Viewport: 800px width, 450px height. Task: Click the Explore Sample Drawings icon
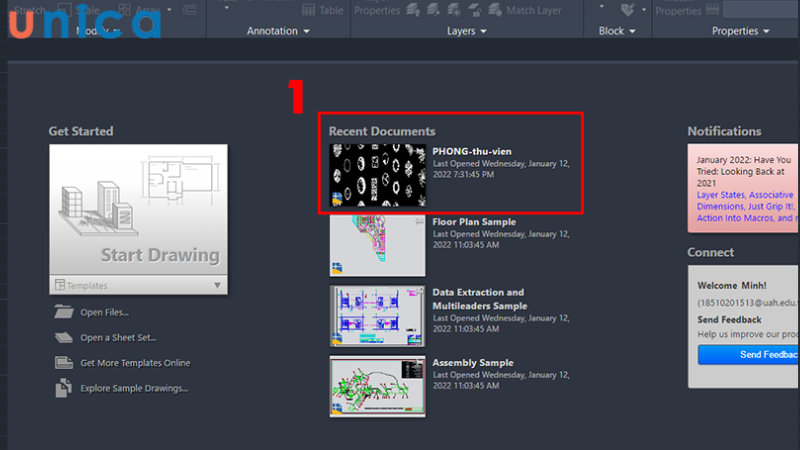[x=64, y=388]
